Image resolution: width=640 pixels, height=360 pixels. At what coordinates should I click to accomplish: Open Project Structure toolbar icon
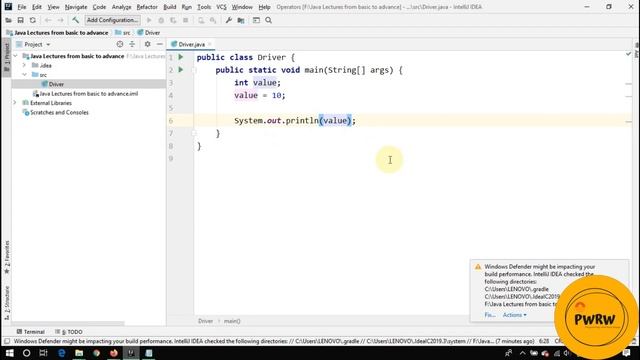(x=241, y=20)
